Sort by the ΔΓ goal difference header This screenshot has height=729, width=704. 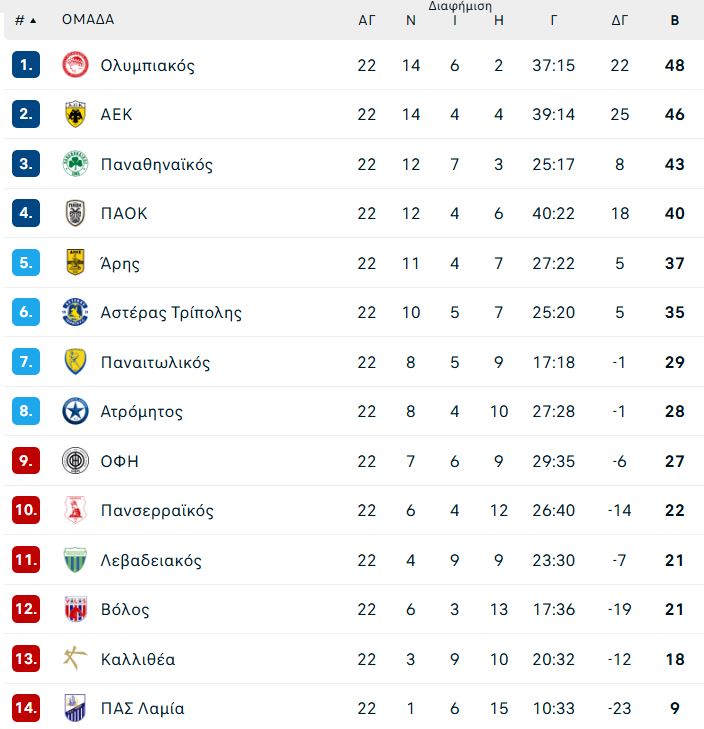pos(619,20)
